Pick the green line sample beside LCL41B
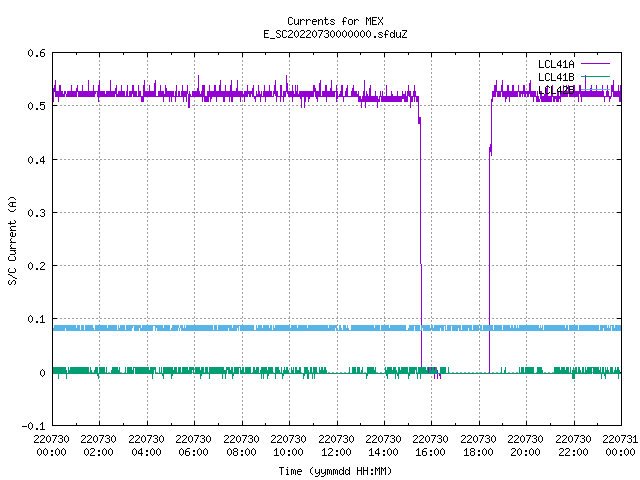The image size is (640, 480). click(595, 77)
